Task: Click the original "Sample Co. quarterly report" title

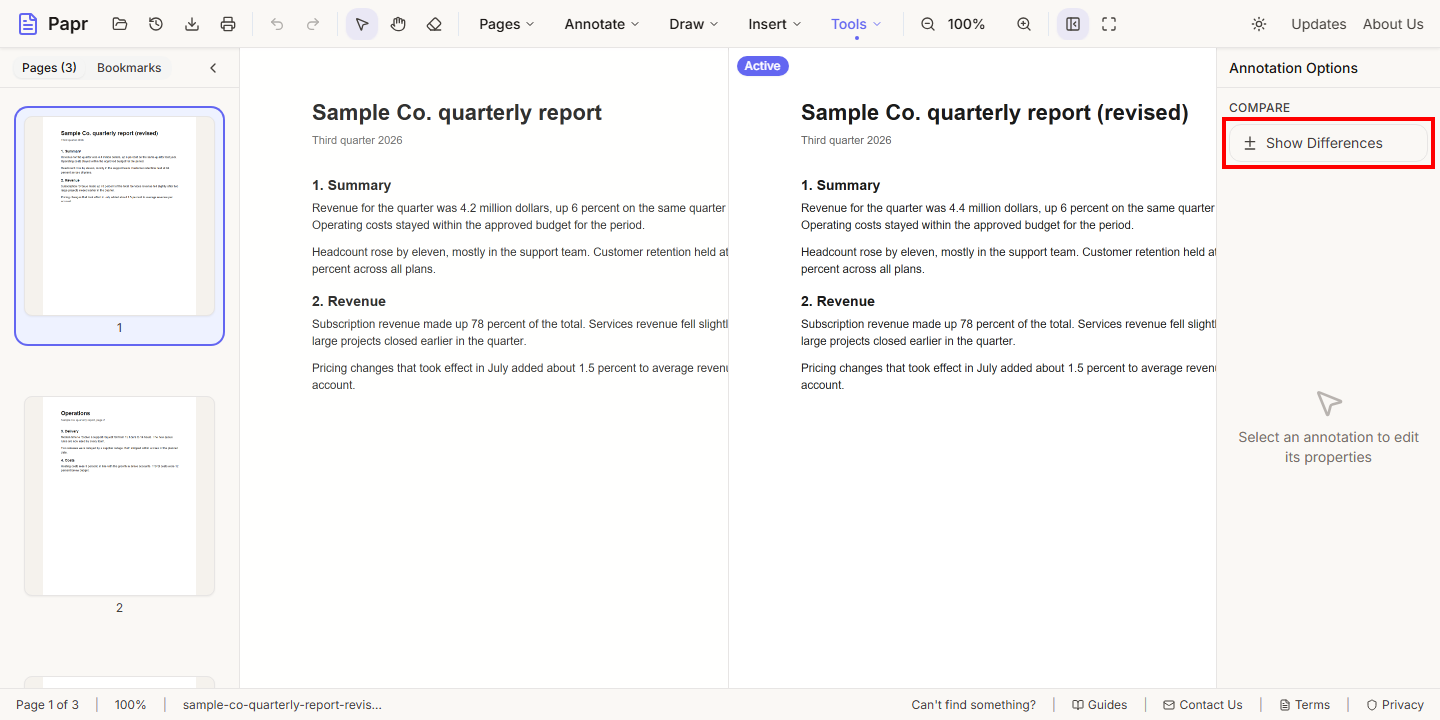Action: (457, 112)
